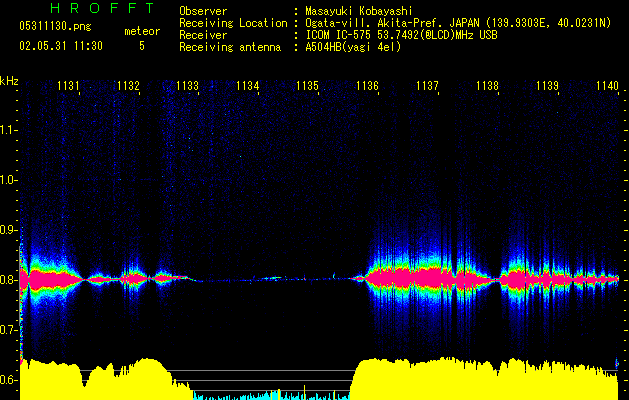Click the 0.8 frequency axis label
The width and height of the screenshot is (629, 400).
pos(9,280)
